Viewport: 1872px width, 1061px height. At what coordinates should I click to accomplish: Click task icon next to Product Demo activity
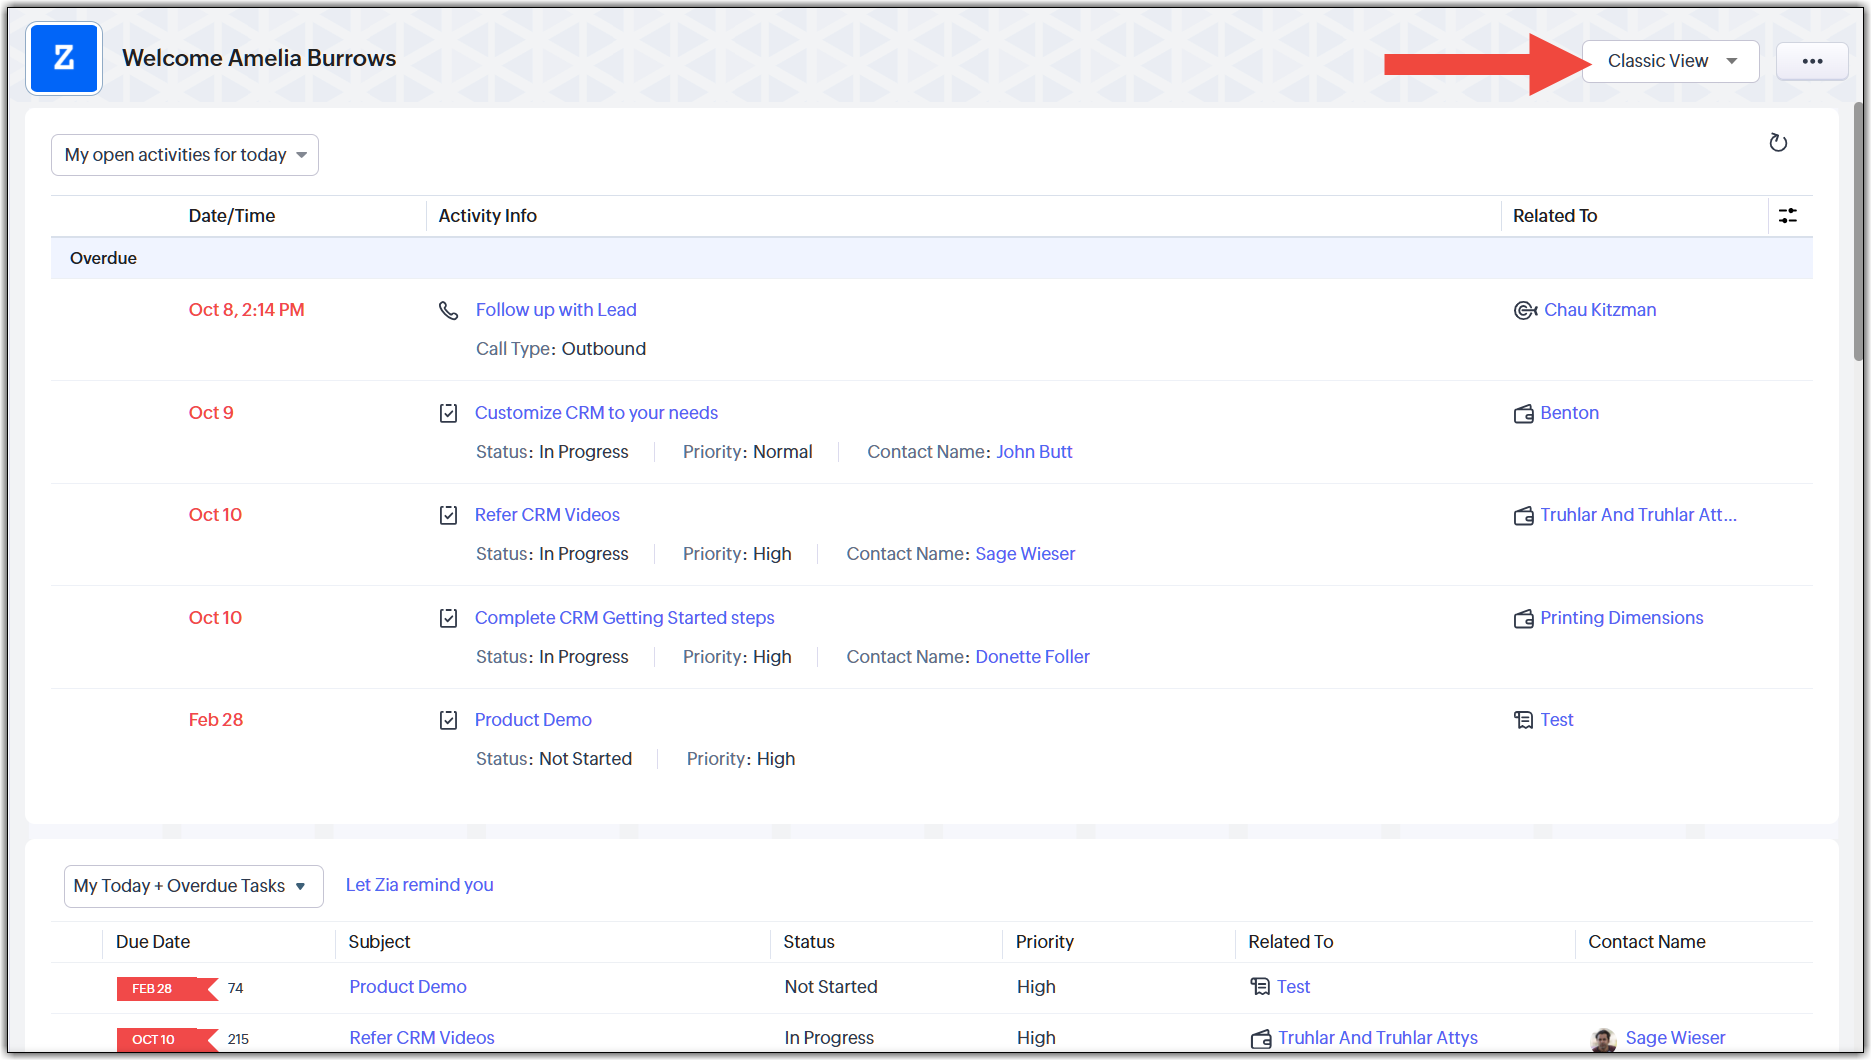449,720
